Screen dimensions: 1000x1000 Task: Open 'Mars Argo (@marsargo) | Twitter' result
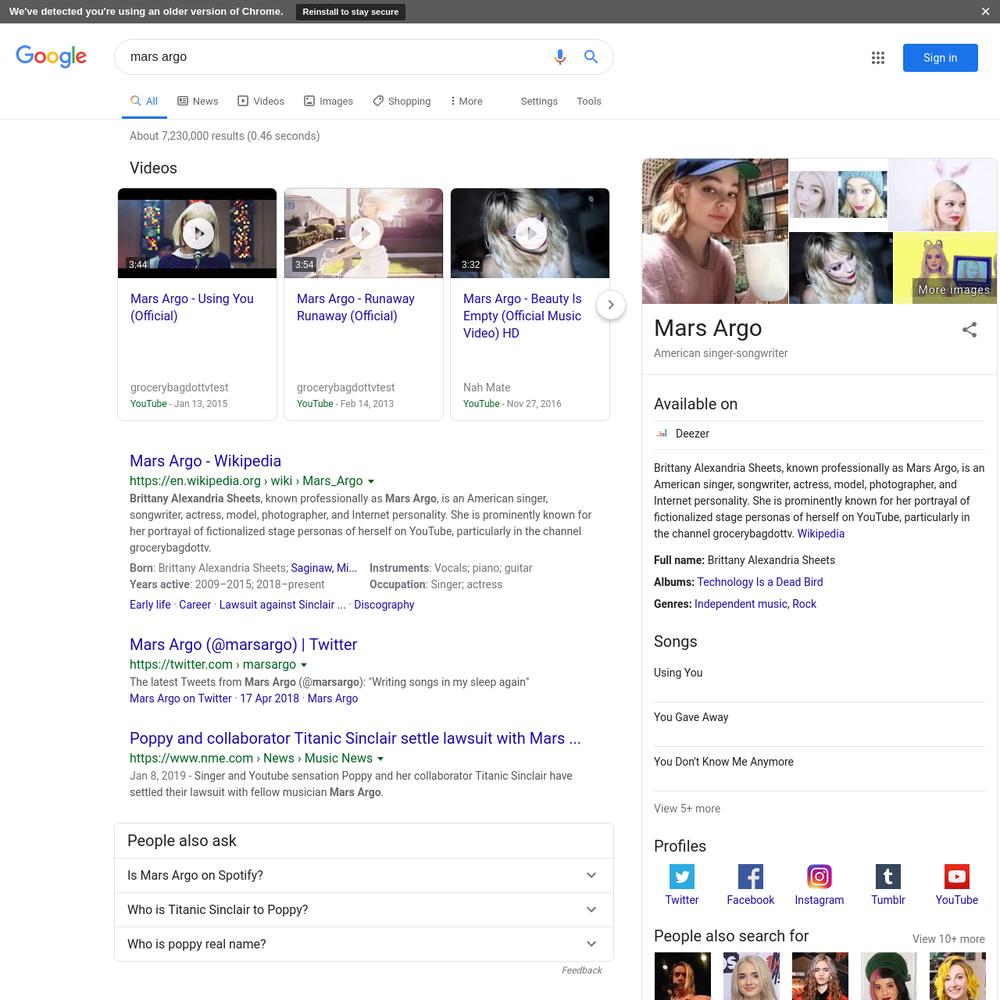(x=243, y=644)
